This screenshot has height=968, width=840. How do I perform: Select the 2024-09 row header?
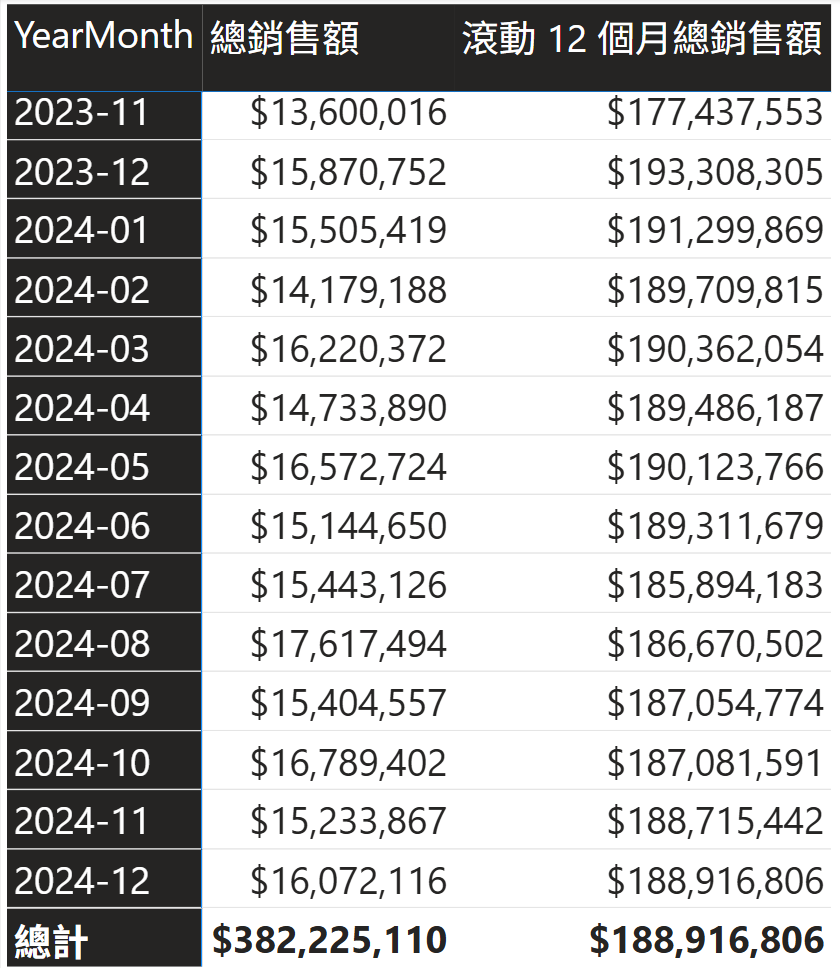[104, 702]
